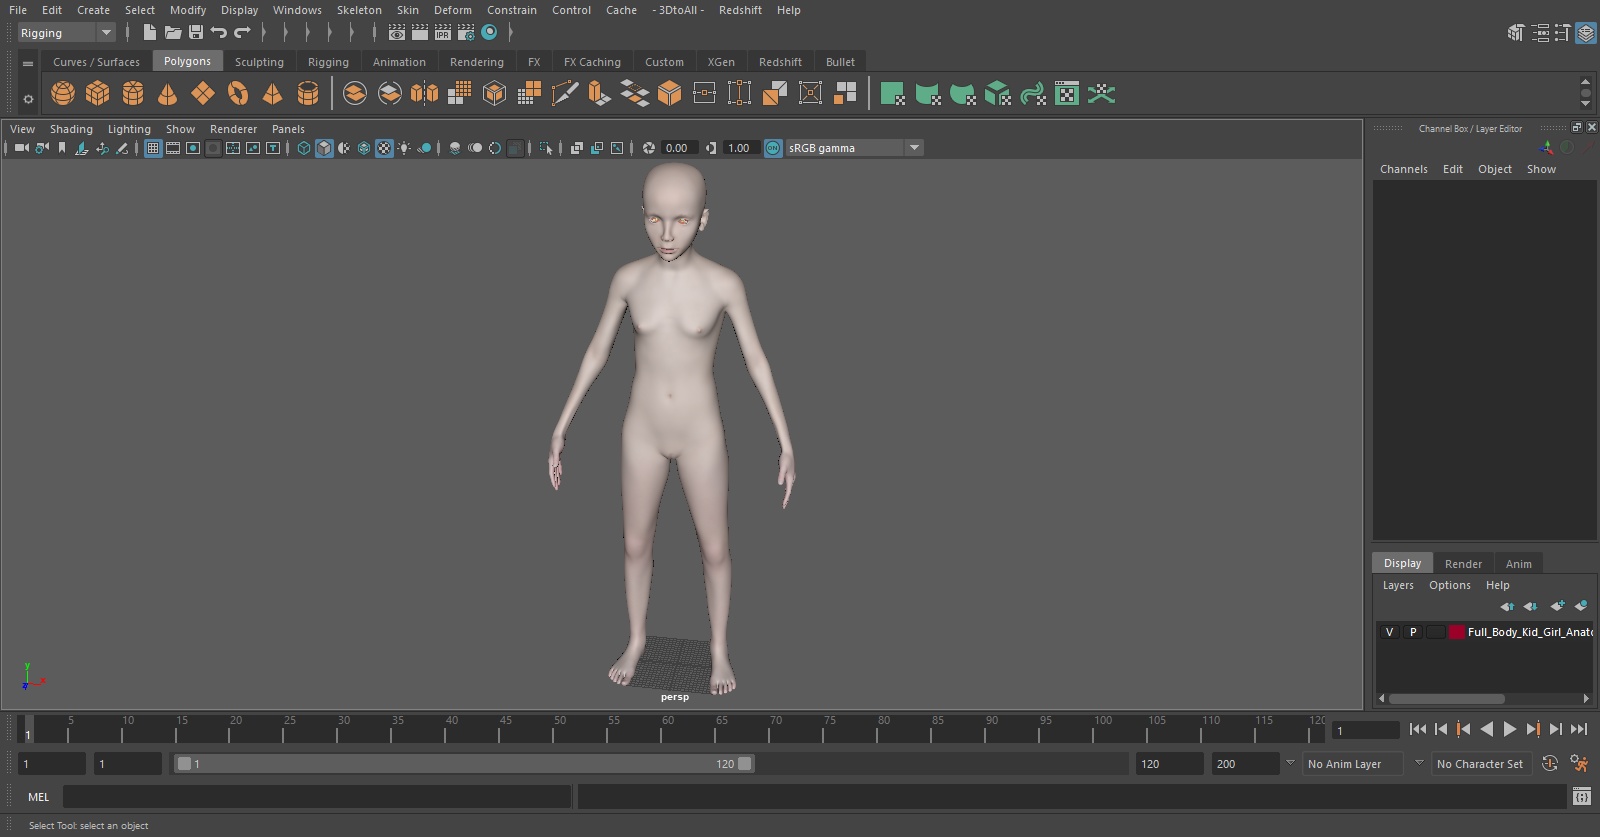This screenshot has width=1600, height=837.
Task: Click the Bridge shelf icon
Action: (x=635, y=94)
